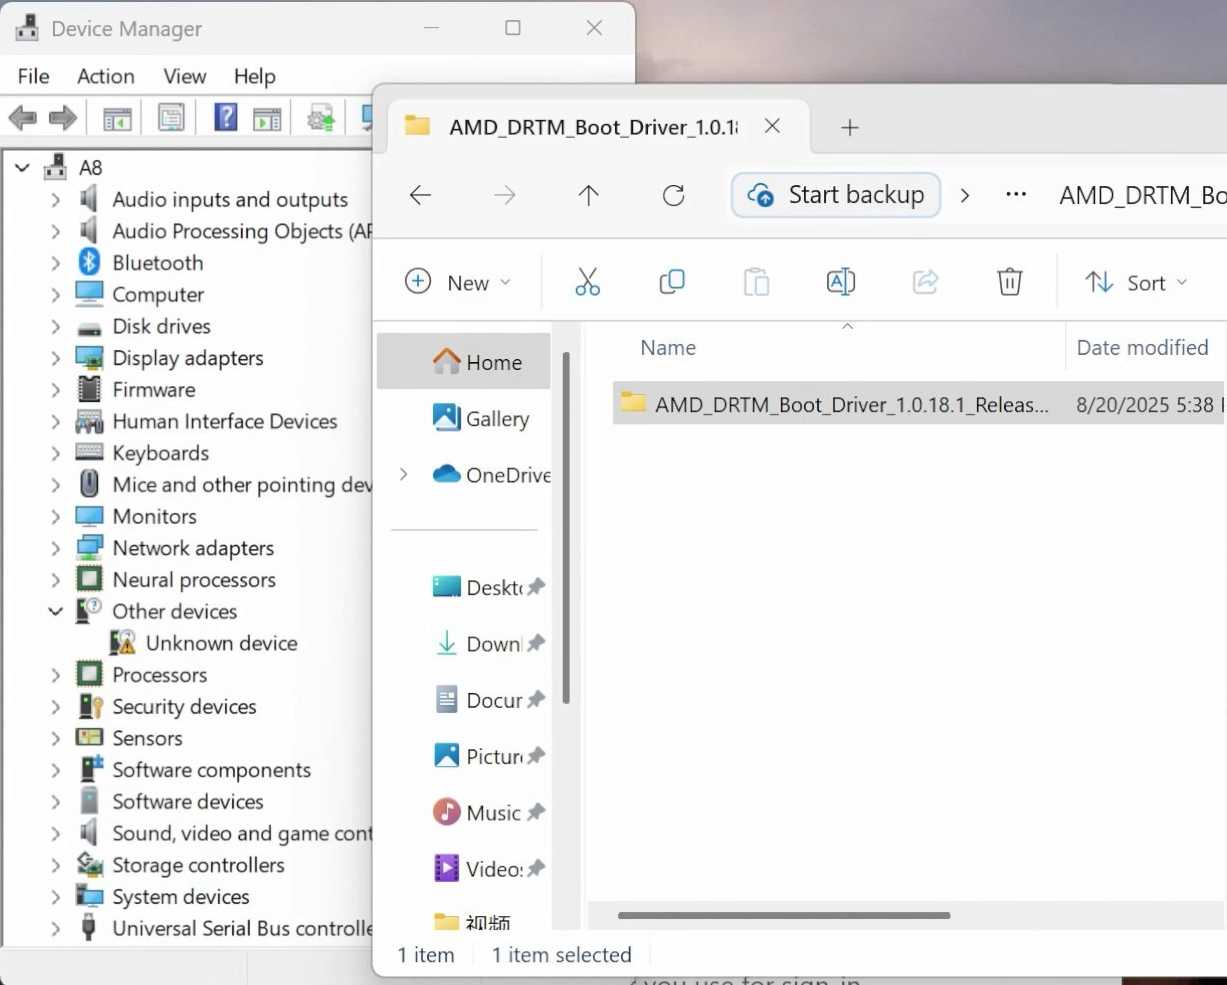1227x985 pixels.
Task: Open the File menu in Device Manager
Action: pyautogui.click(x=33, y=76)
